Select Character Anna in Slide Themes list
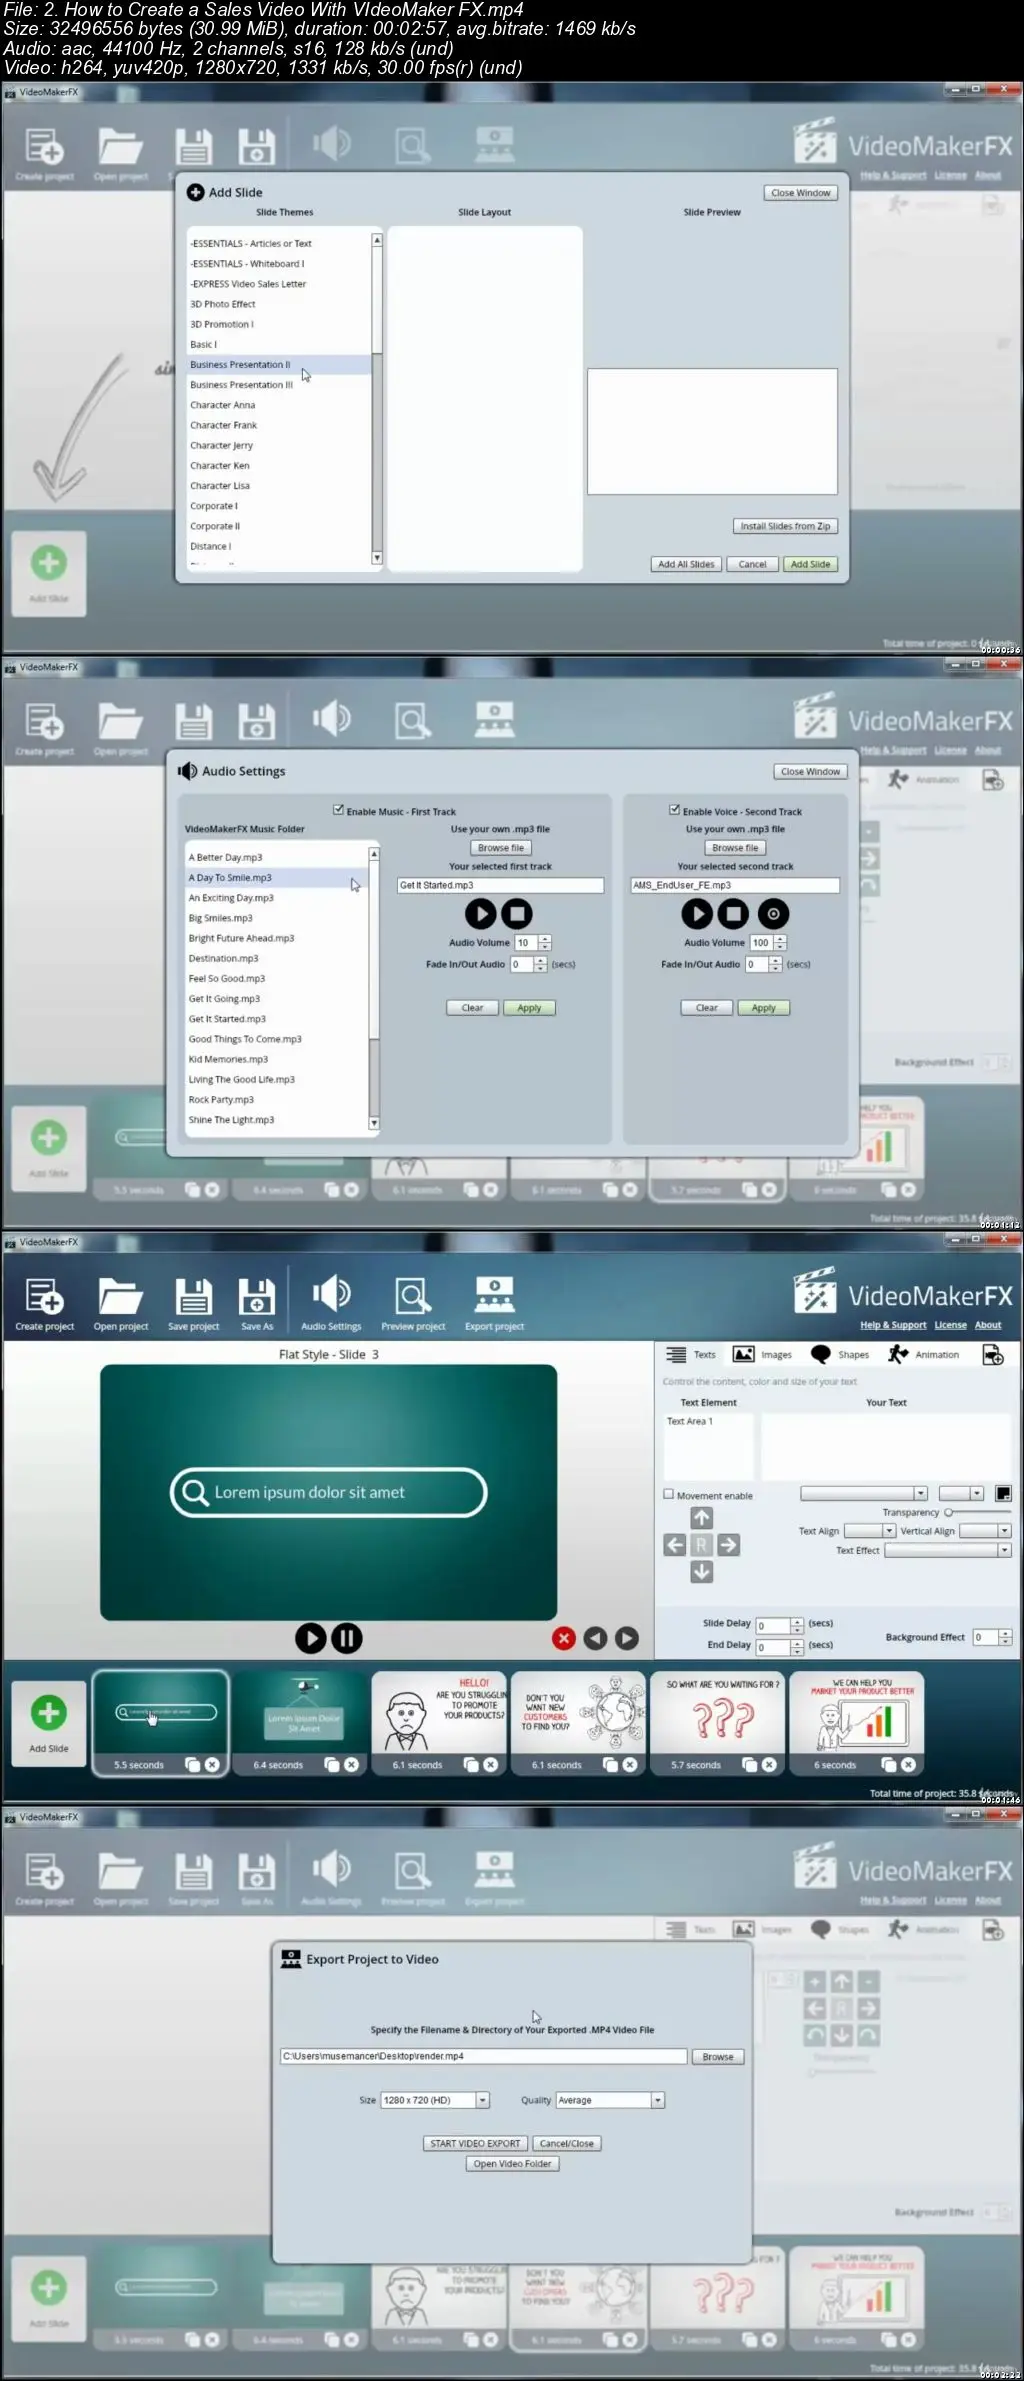 [x=279, y=405]
